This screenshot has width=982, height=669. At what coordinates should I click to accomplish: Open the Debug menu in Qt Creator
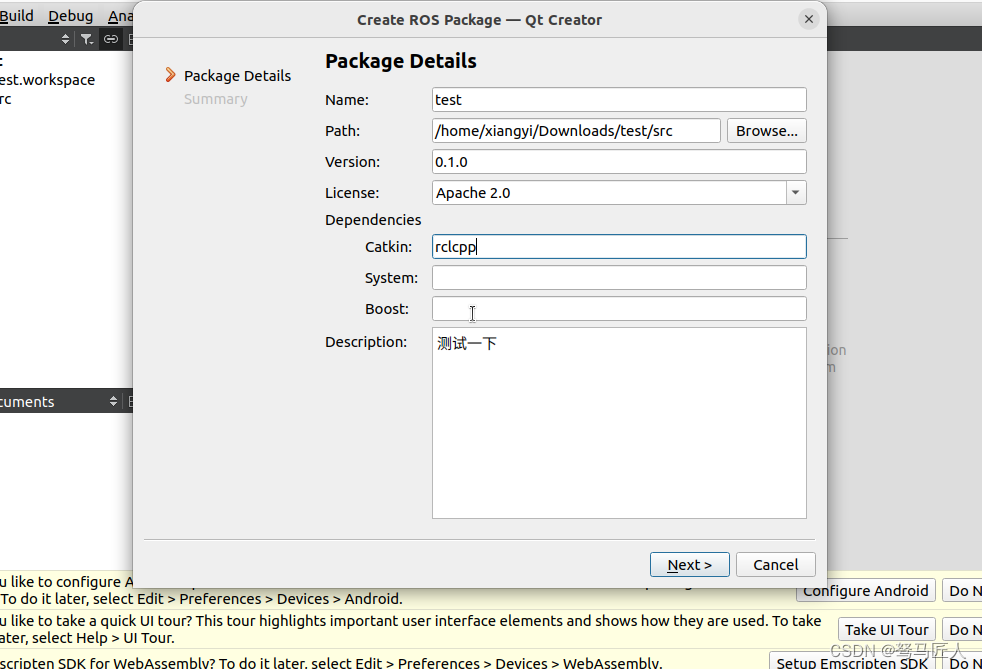tap(70, 16)
